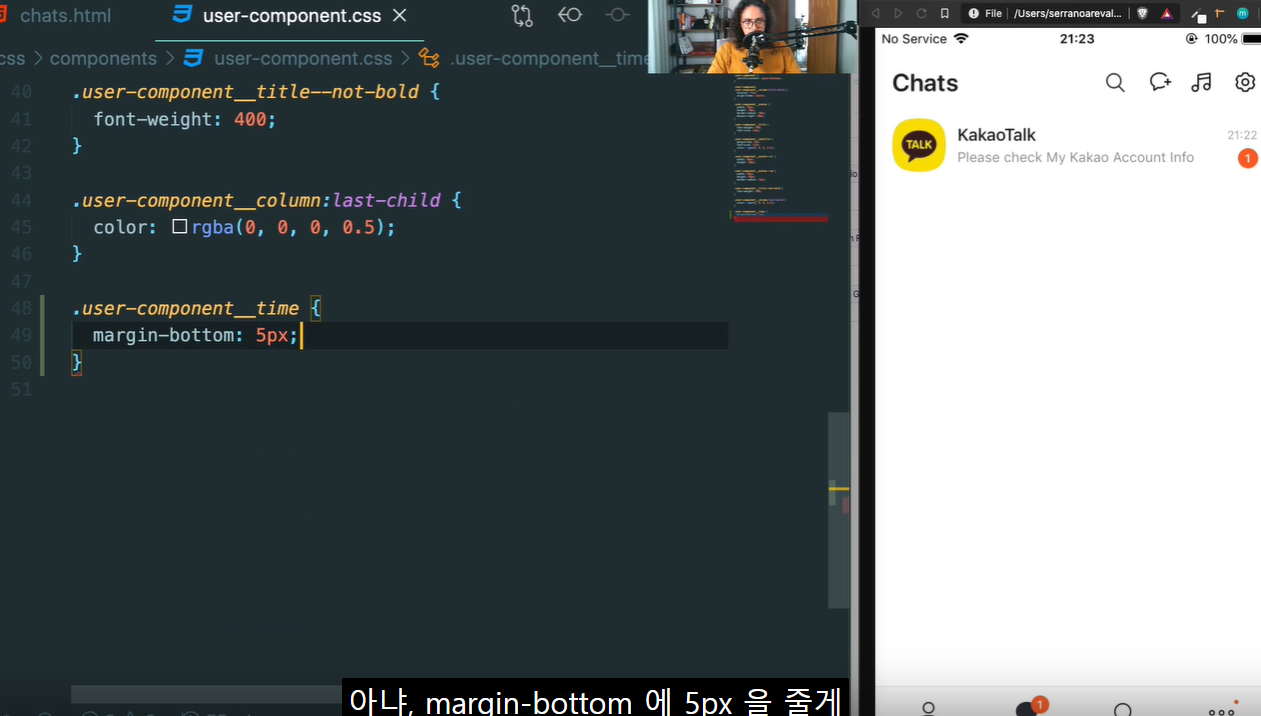The width and height of the screenshot is (1261, 716).
Task: Click browser back arrow
Action: coord(875,13)
